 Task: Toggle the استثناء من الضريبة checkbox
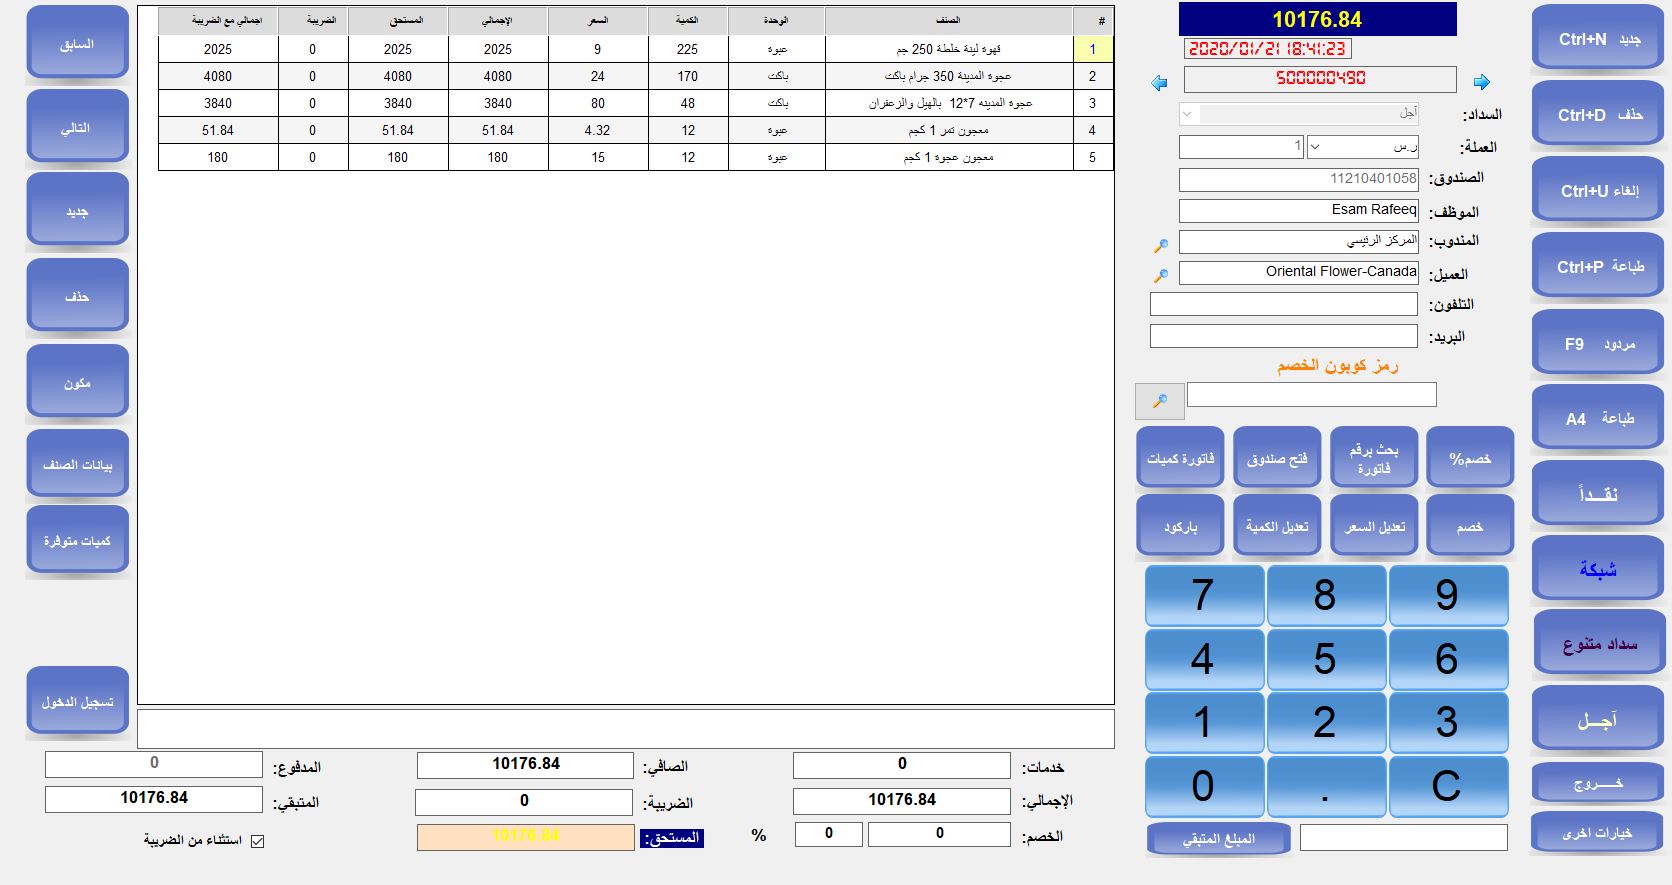(257, 841)
